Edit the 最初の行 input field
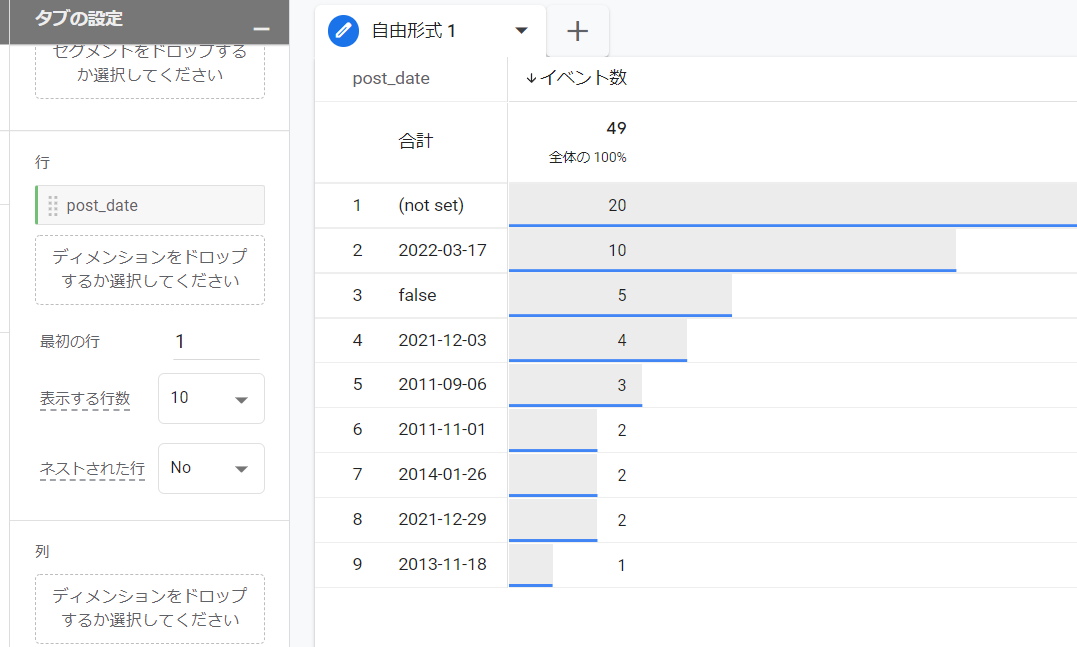Screen dimensions: 1077x647 coord(216,342)
